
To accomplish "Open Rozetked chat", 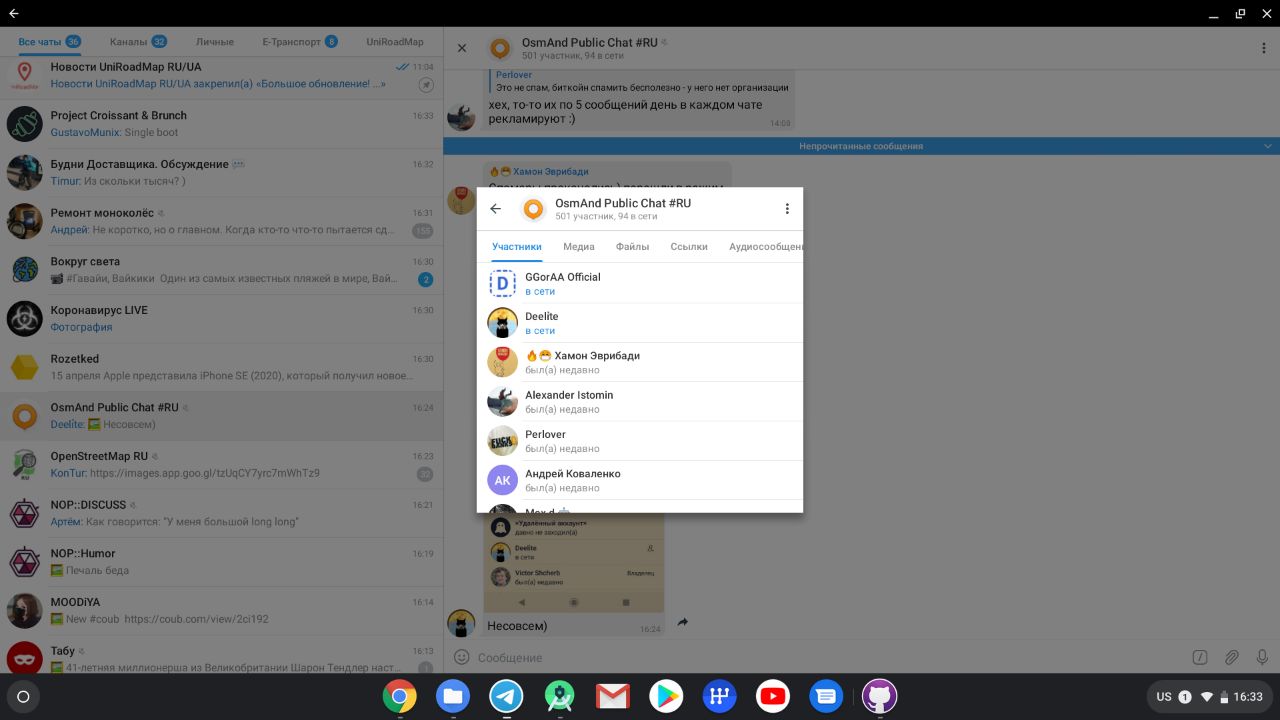I will (x=221, y=367).
